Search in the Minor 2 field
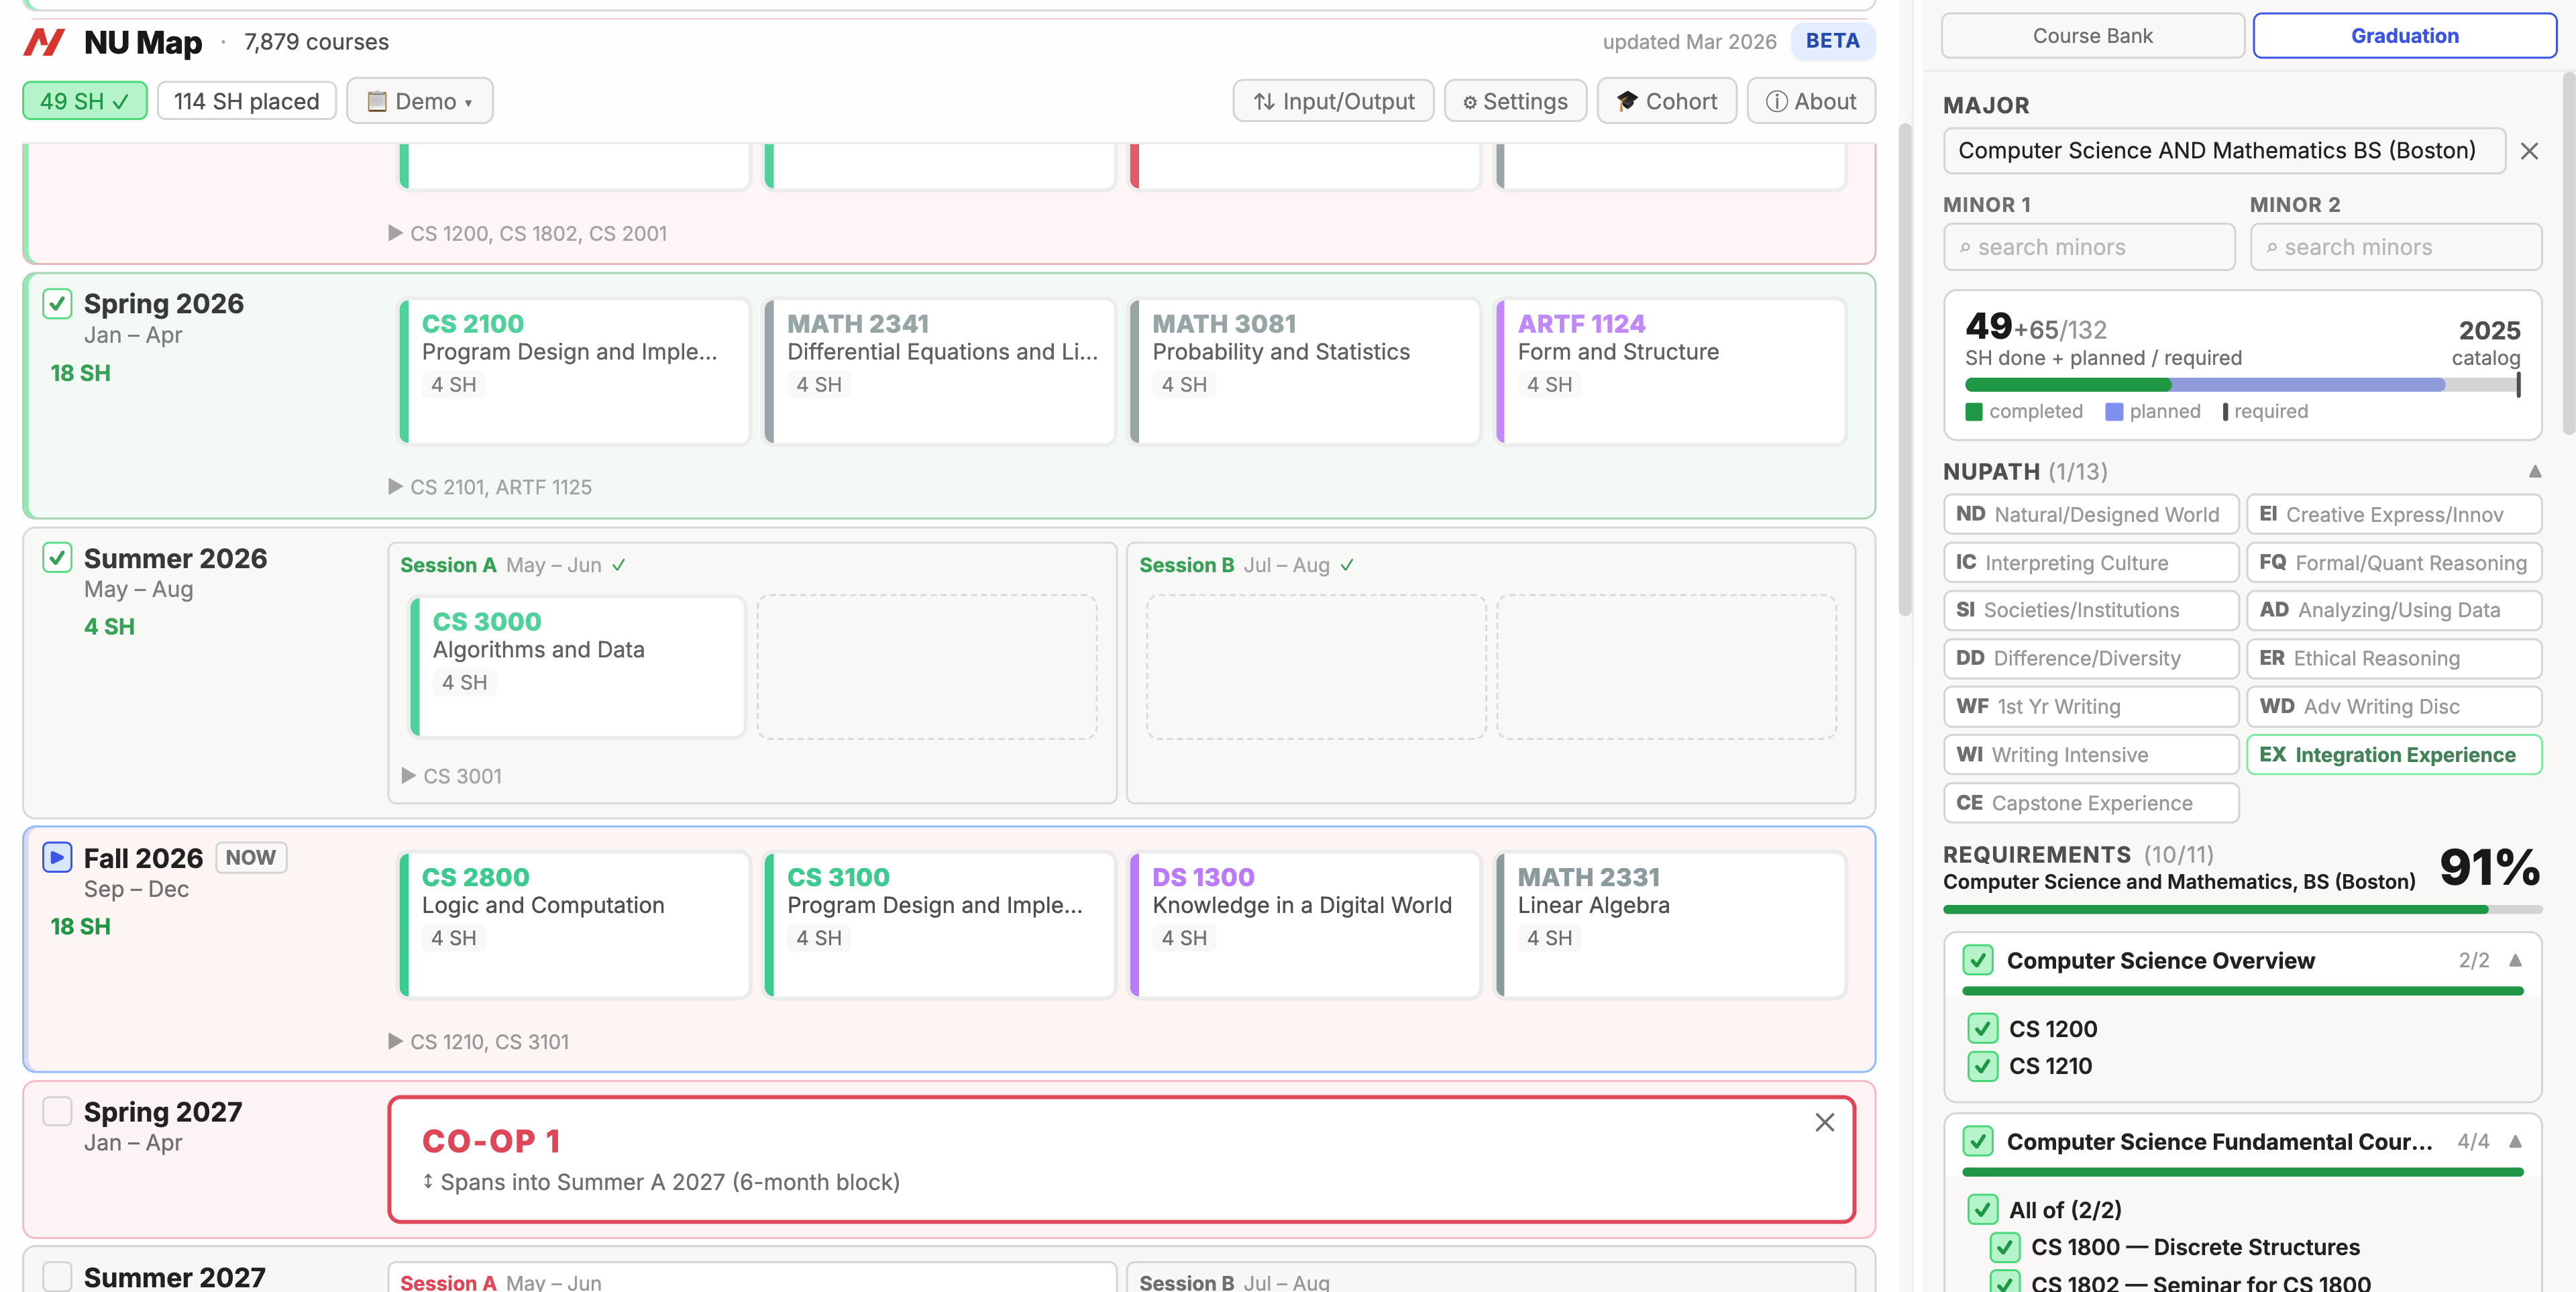 pyautogui.click(x=2395, y=247)
